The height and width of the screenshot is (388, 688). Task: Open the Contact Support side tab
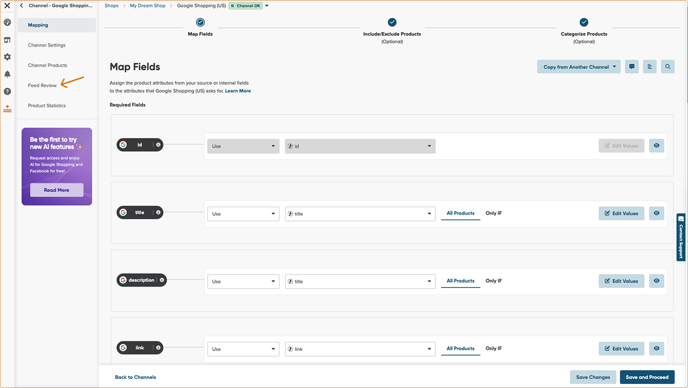tap(681, 237)
